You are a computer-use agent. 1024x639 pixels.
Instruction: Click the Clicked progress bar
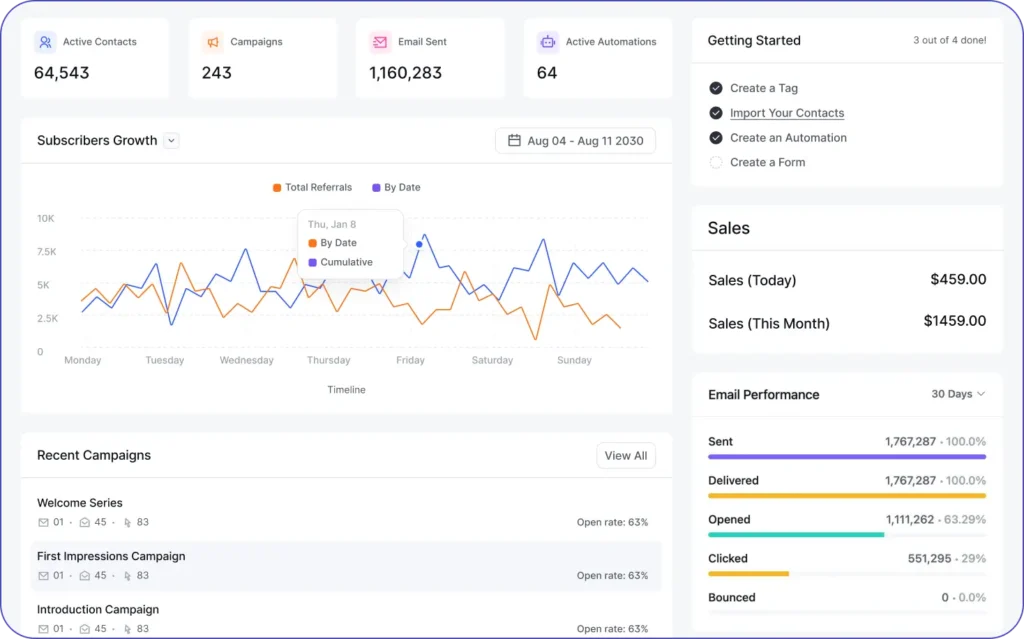click(748, 574)
